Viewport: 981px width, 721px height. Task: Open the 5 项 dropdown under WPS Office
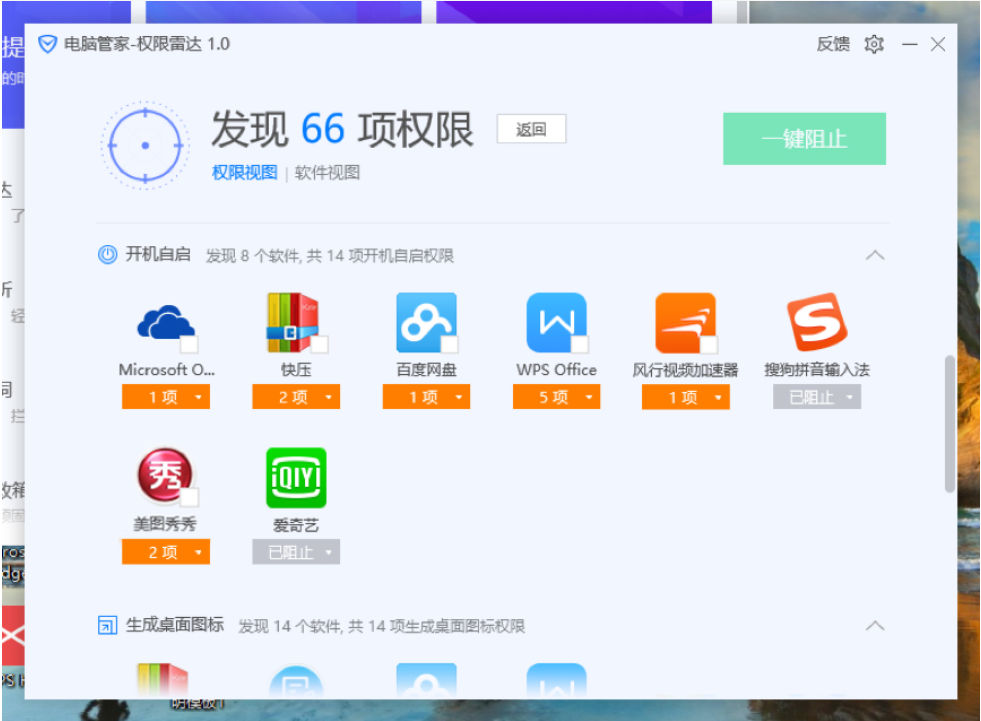[556, 397]
